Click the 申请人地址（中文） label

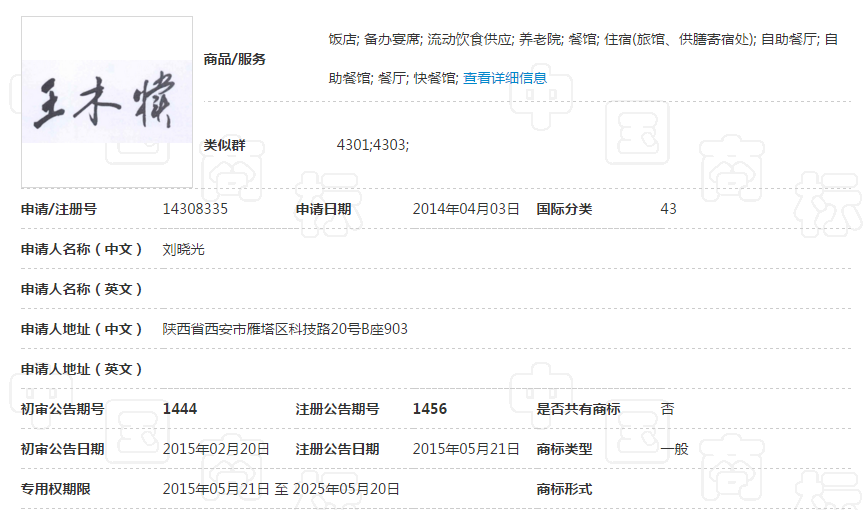(82, 330)
